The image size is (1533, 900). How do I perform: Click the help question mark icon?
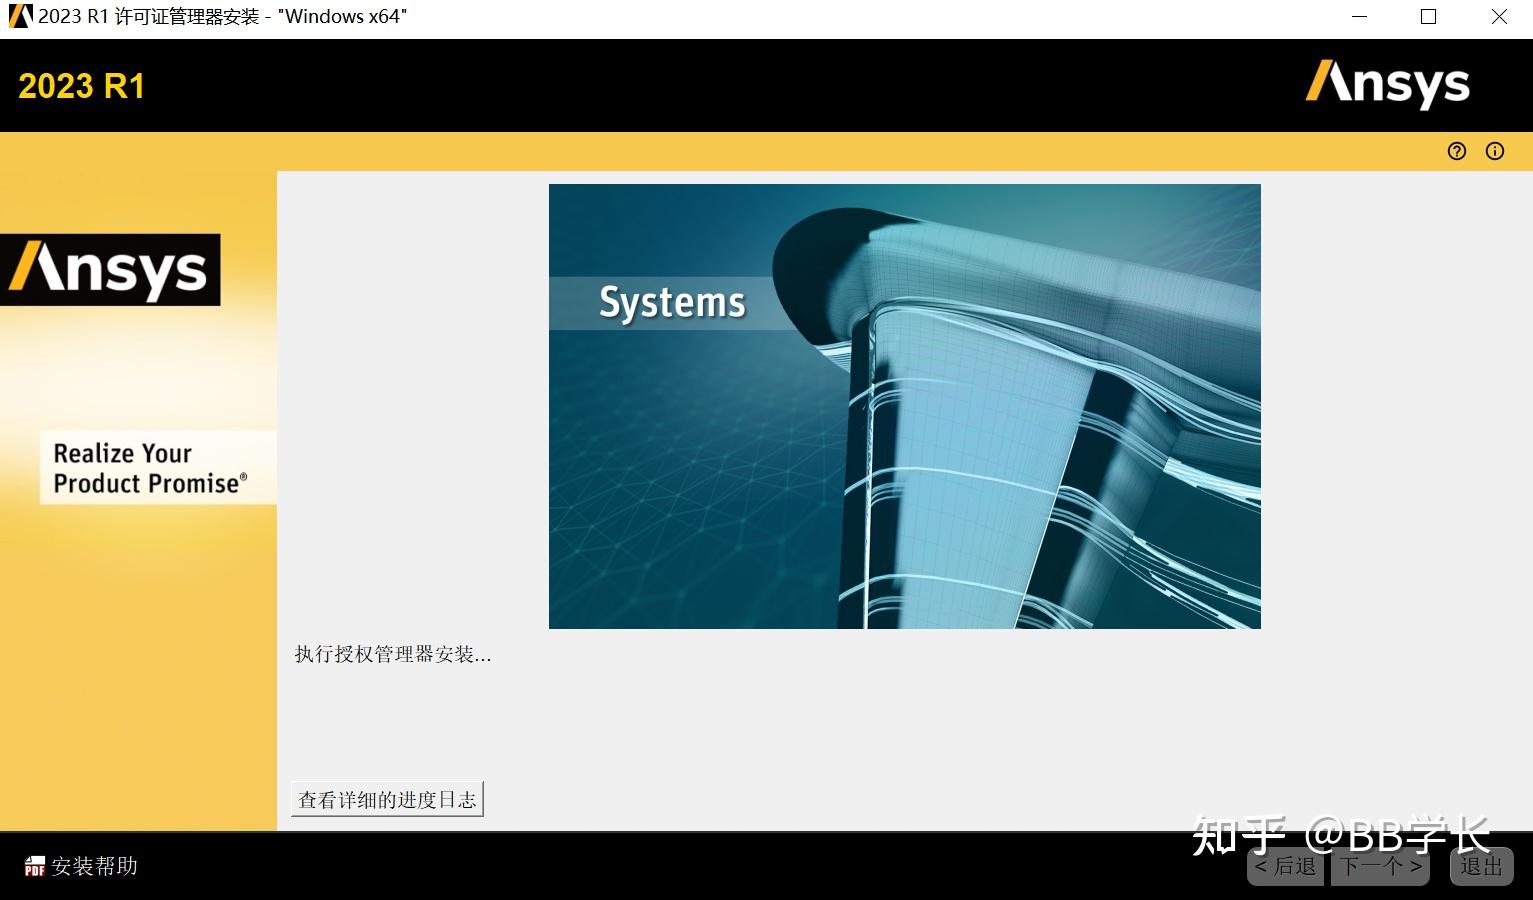click(1456, 151)
